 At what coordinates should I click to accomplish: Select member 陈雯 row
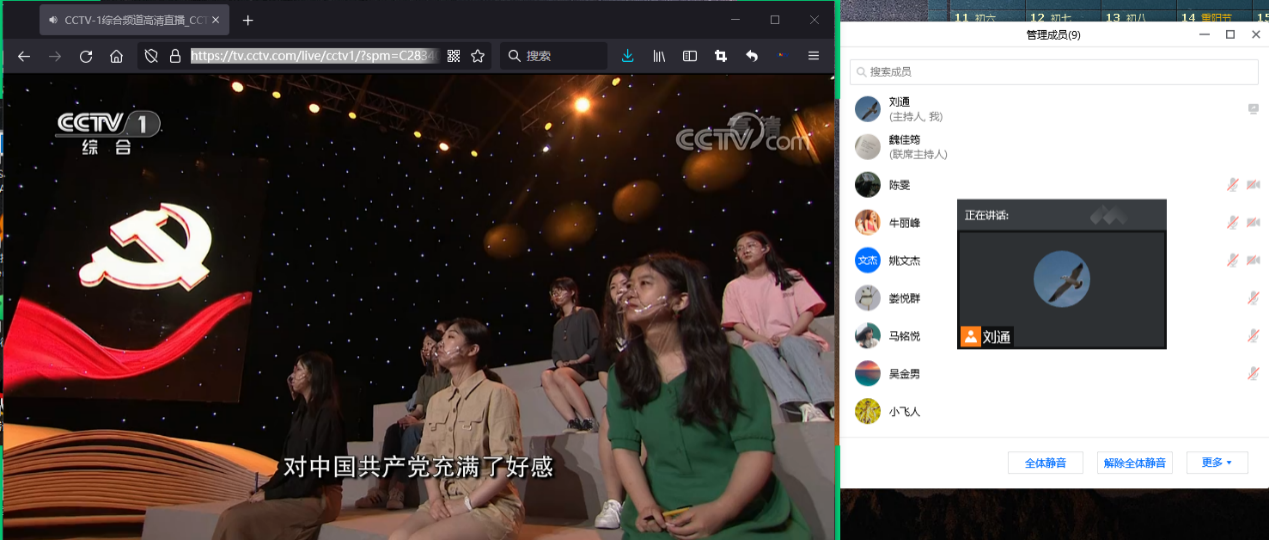[1054, 185]
